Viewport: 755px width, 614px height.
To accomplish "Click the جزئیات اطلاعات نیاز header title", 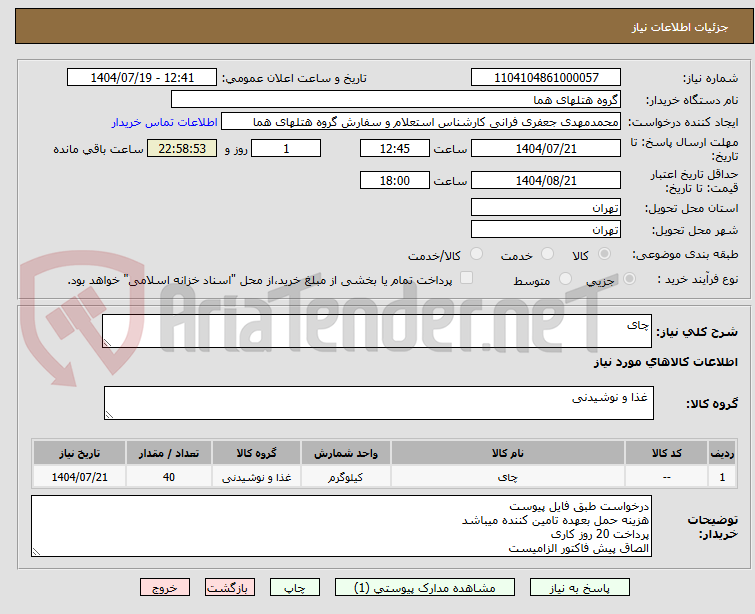I will pyautogui.click(x=680, y=27).
